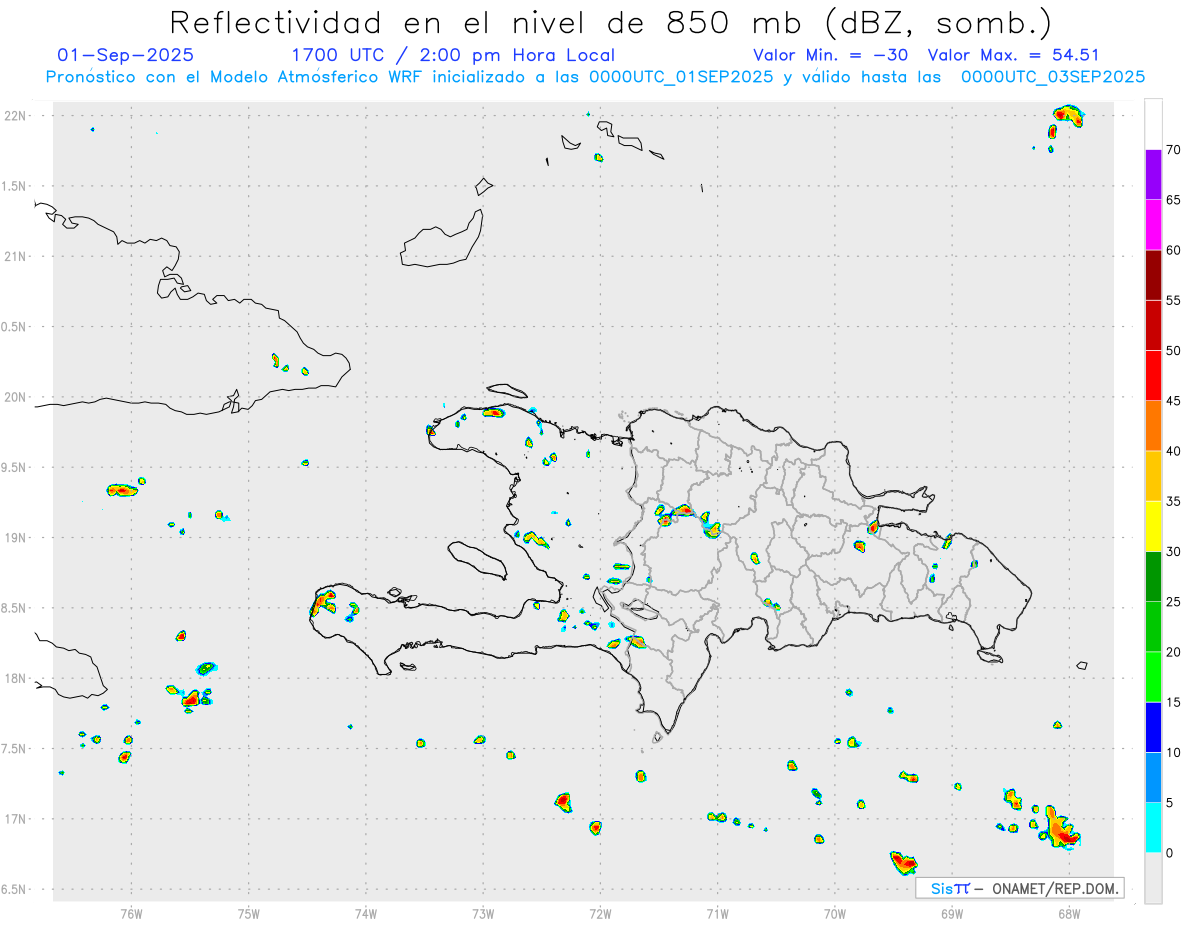Screen dimensions: 1200x927
Task: Click the colorbar value '40'
Action: tap(1173, 451)
